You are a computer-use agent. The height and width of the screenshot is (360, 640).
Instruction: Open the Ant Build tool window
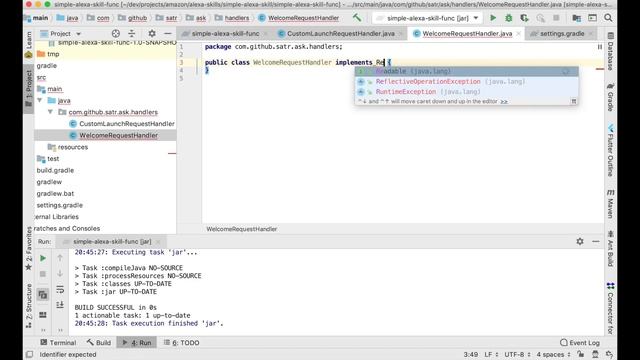[611, 249]
